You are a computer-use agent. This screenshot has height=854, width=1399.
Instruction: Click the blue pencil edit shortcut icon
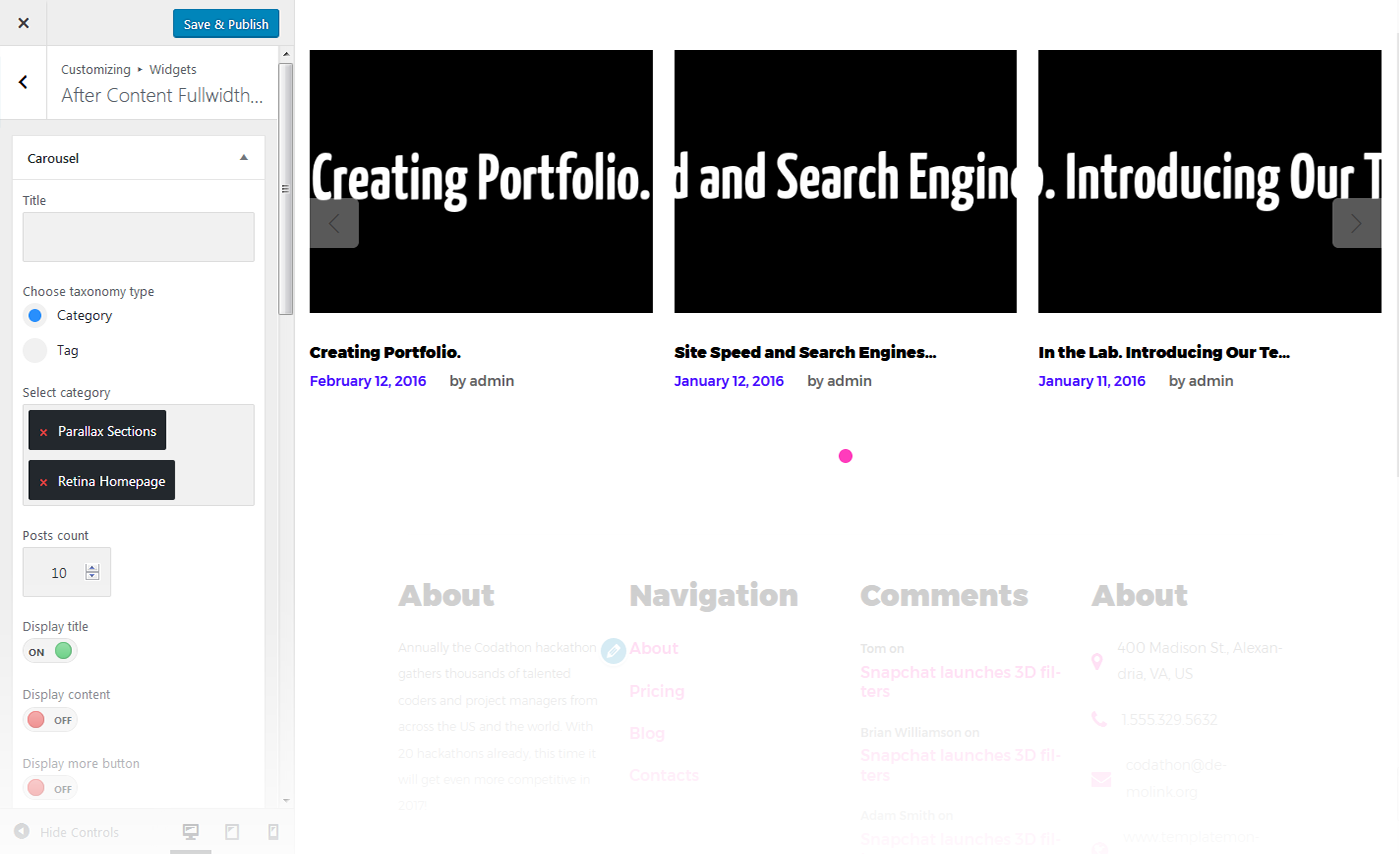tap(614, 650)
